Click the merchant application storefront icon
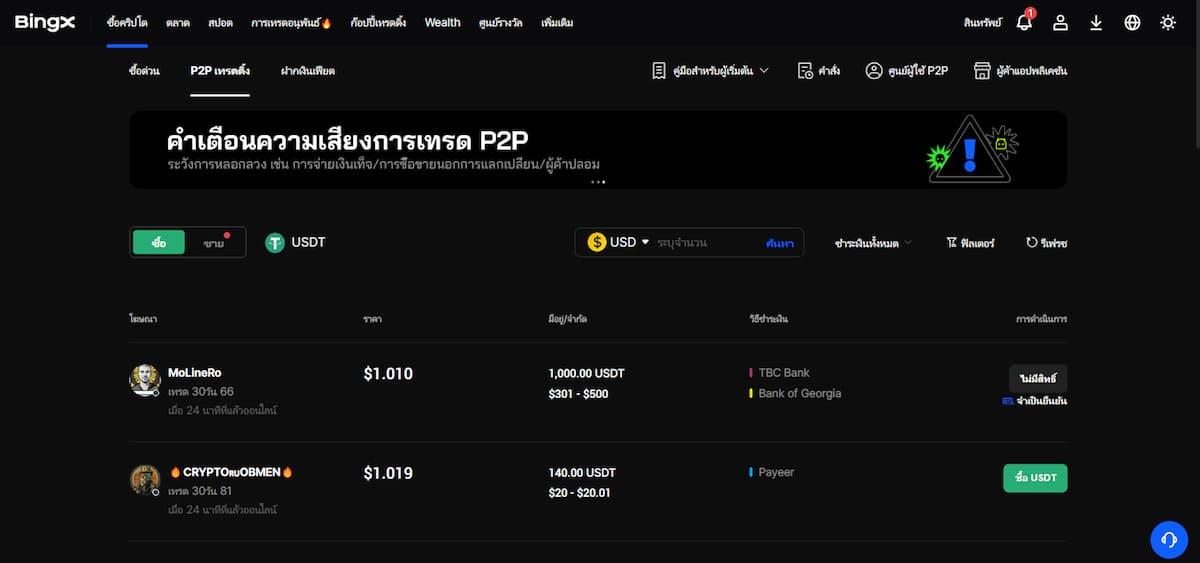 click(982, 71)
